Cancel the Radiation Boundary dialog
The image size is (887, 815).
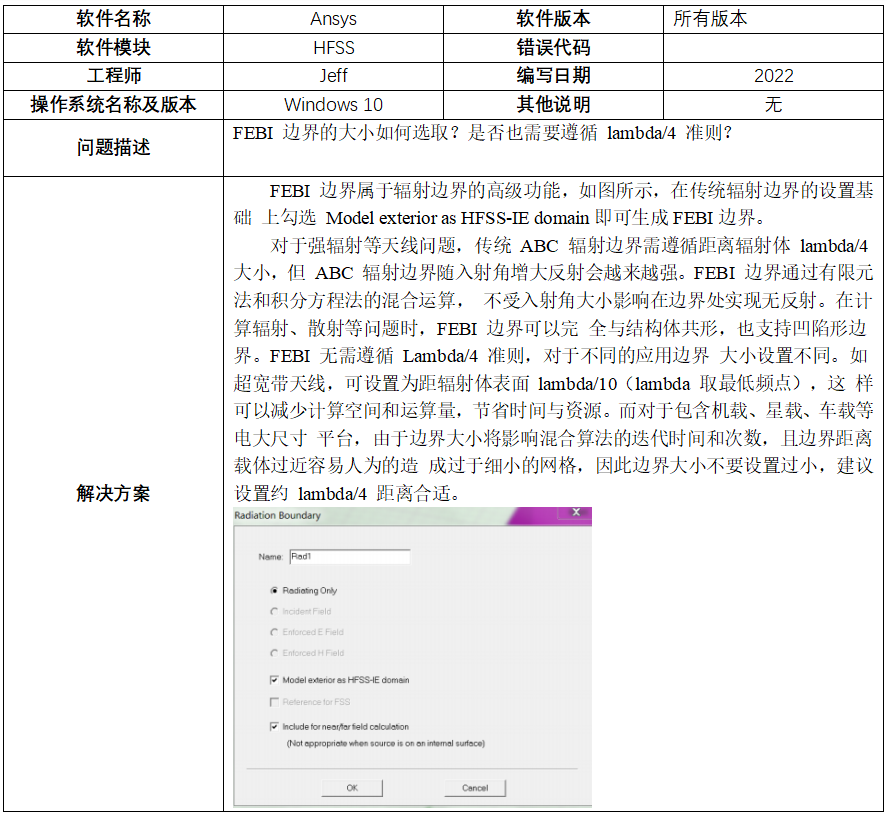pos(475,788)
